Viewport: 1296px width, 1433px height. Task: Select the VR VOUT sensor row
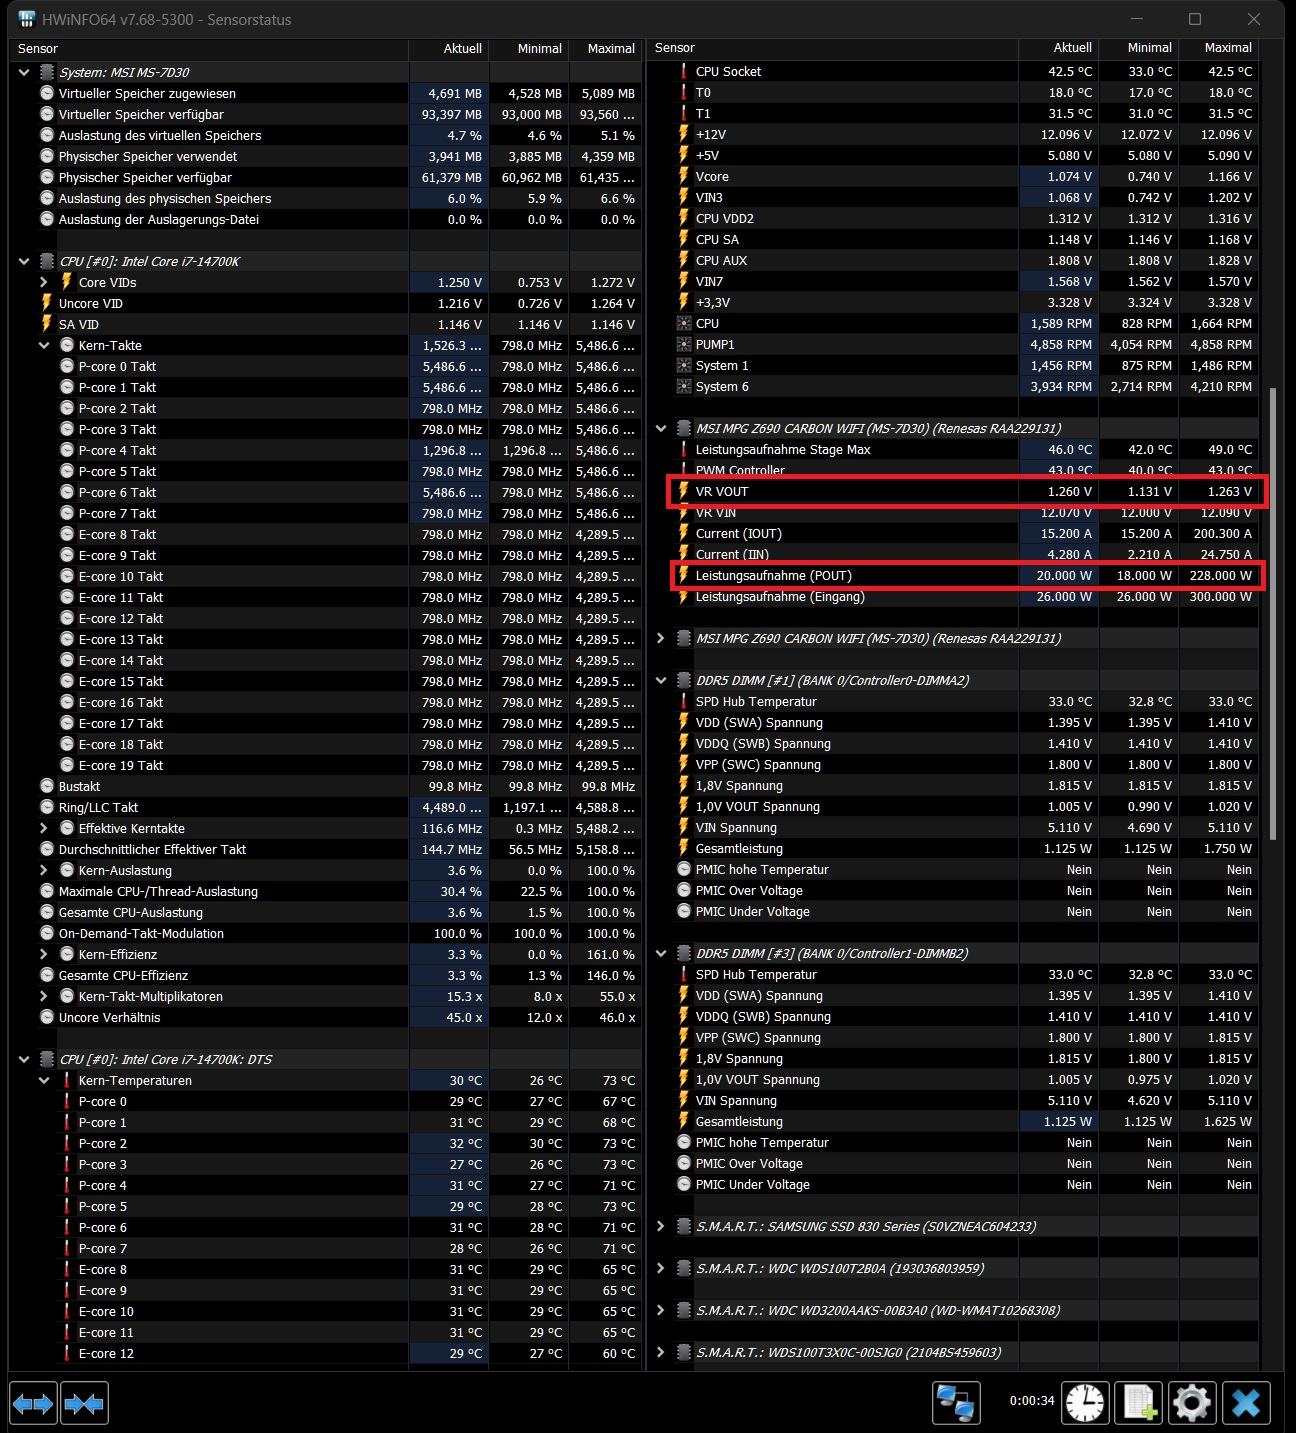pyautogui.click(x=964, y=491)
